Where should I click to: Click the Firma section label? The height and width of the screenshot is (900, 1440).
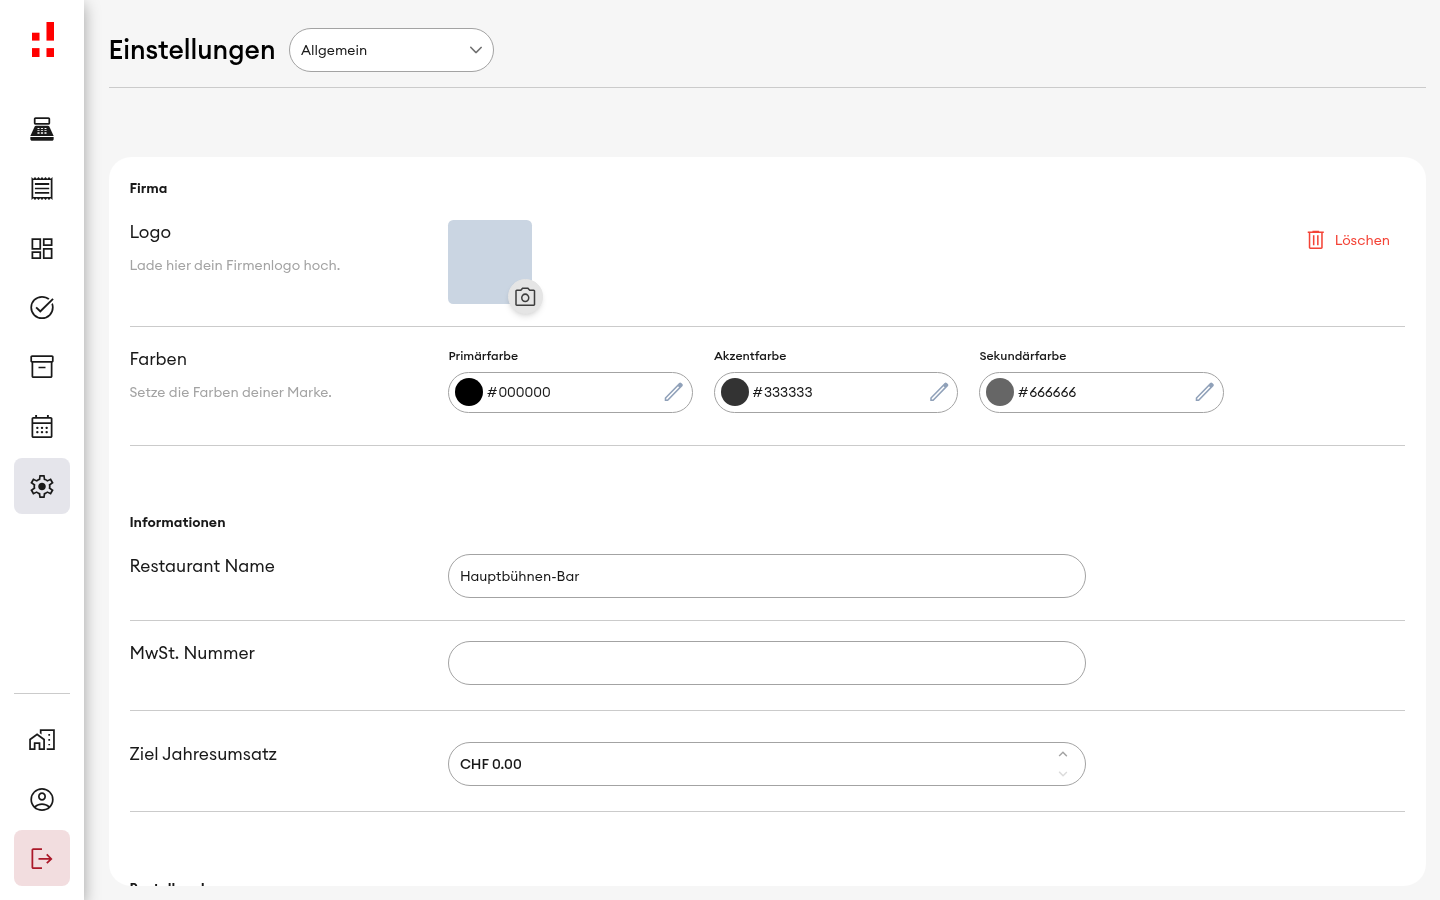click(148, 188)
